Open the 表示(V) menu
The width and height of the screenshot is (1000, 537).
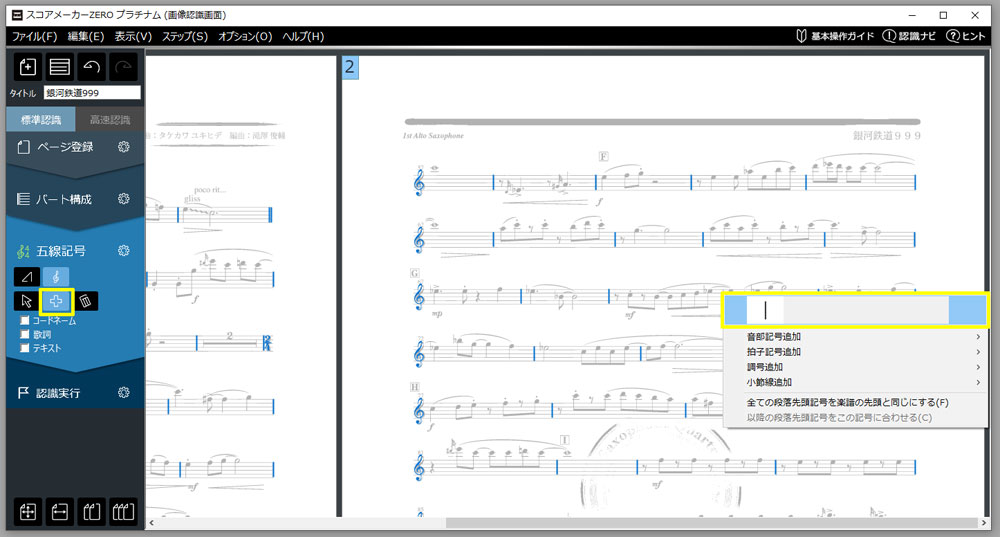133,36
